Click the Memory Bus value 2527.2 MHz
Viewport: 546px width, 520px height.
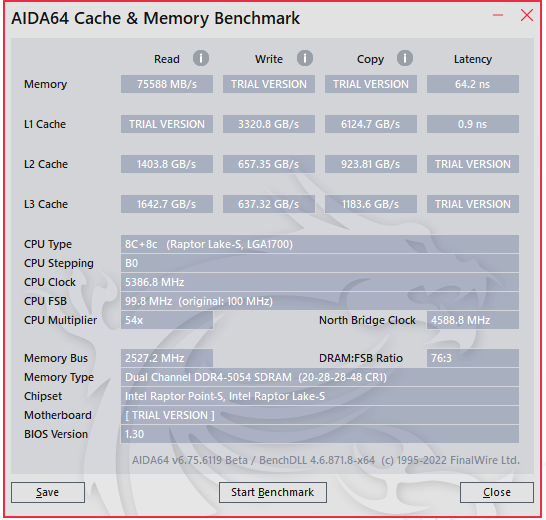click(x=167, y=358)
